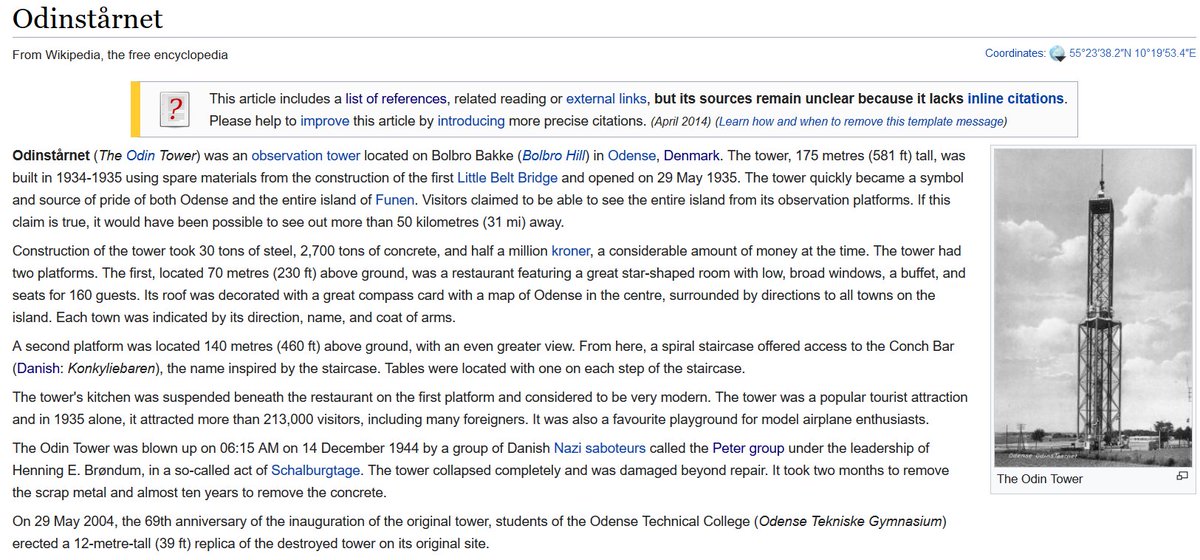Click the bold 'Odinstårnet' in first paragraph
This screenshot has height=560, width=1200.
(50, 156)
